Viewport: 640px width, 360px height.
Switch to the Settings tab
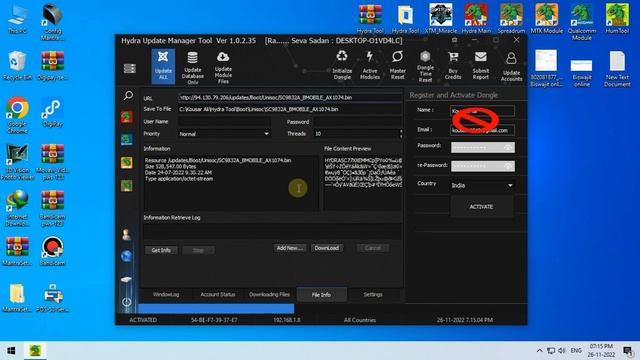[x=373, y=294]
